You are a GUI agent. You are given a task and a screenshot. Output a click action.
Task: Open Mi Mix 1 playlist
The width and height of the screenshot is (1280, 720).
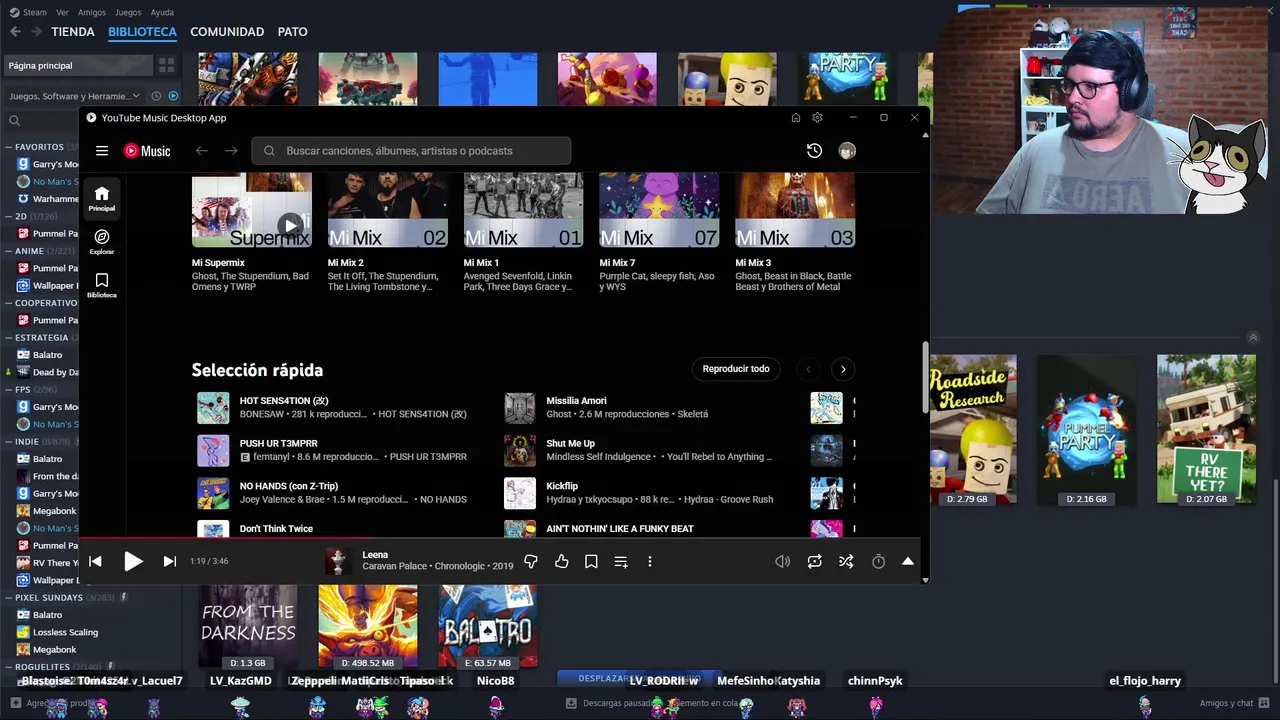(523, 210)
